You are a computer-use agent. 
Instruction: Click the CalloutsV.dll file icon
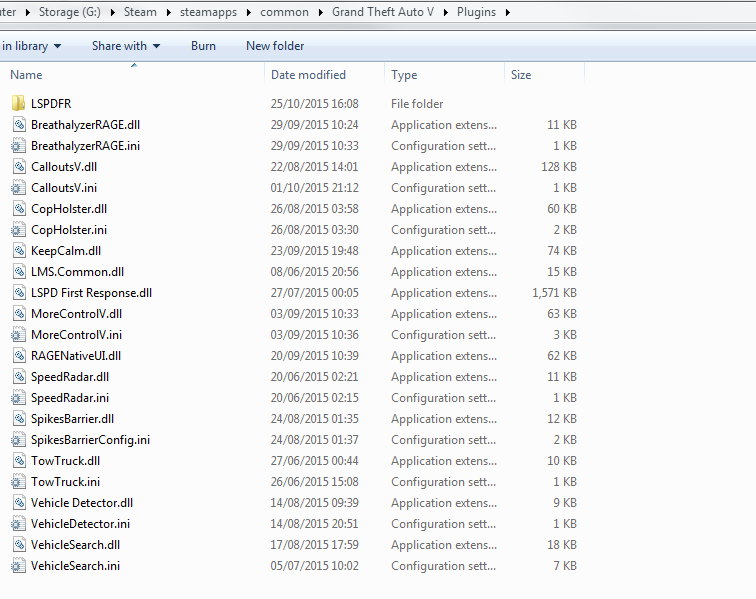18,166
